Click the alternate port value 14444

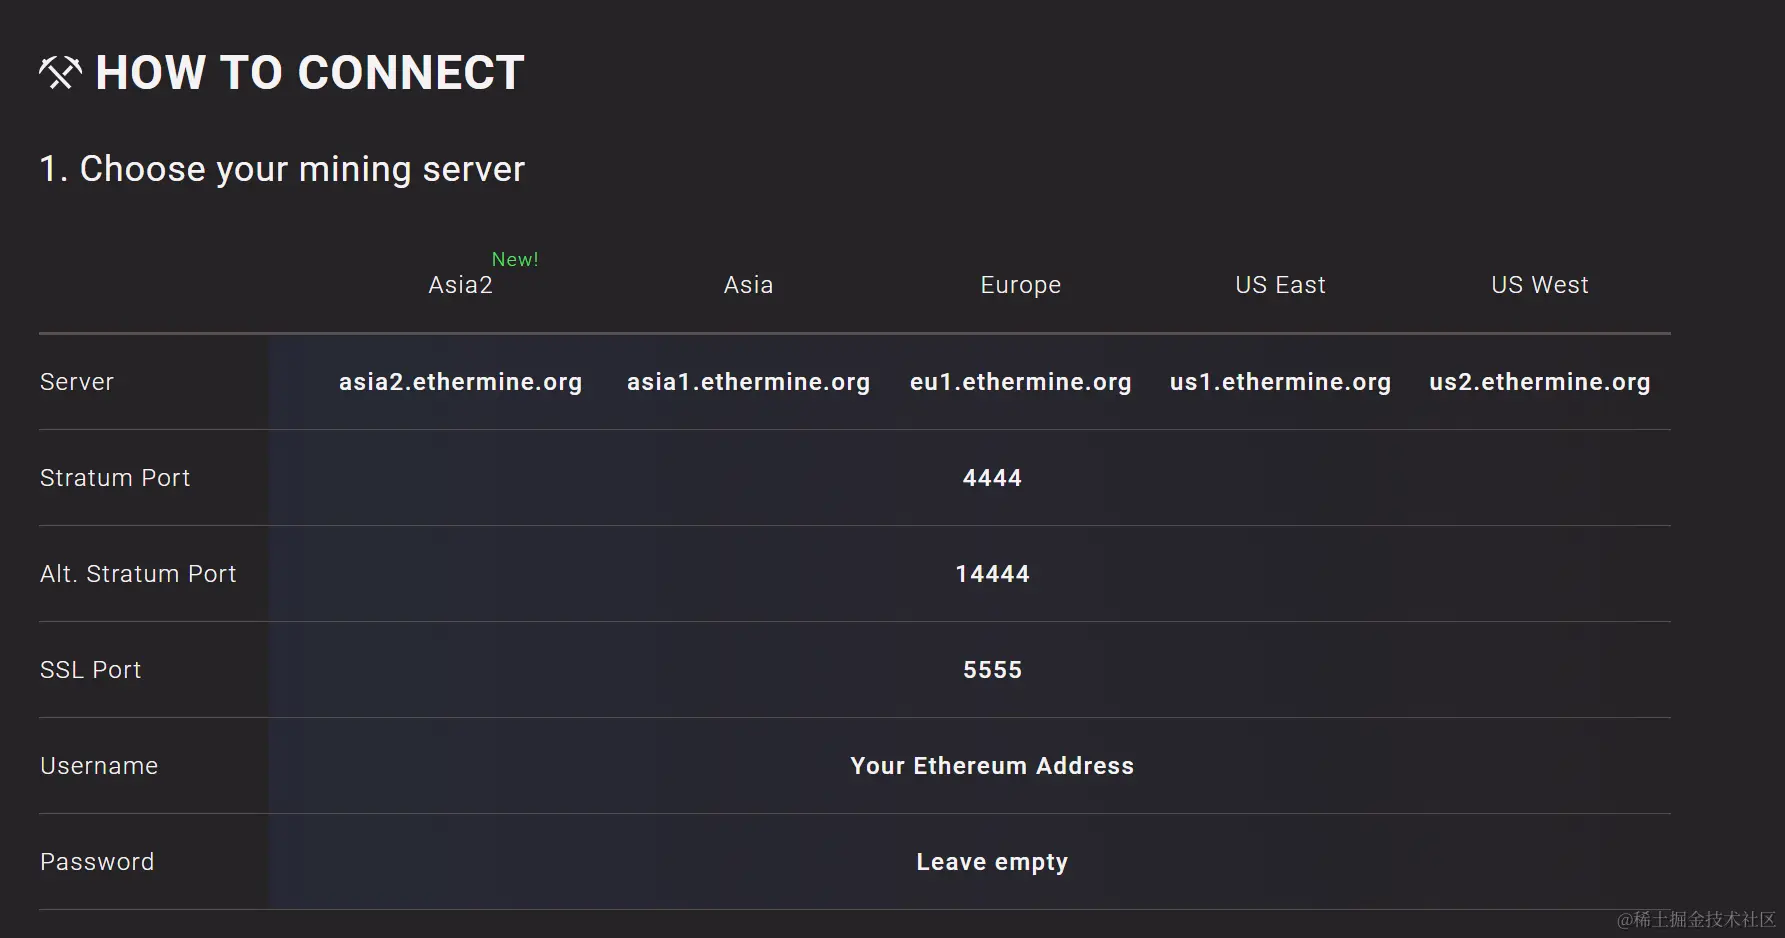pyautogui.click(x=992, y=574)
